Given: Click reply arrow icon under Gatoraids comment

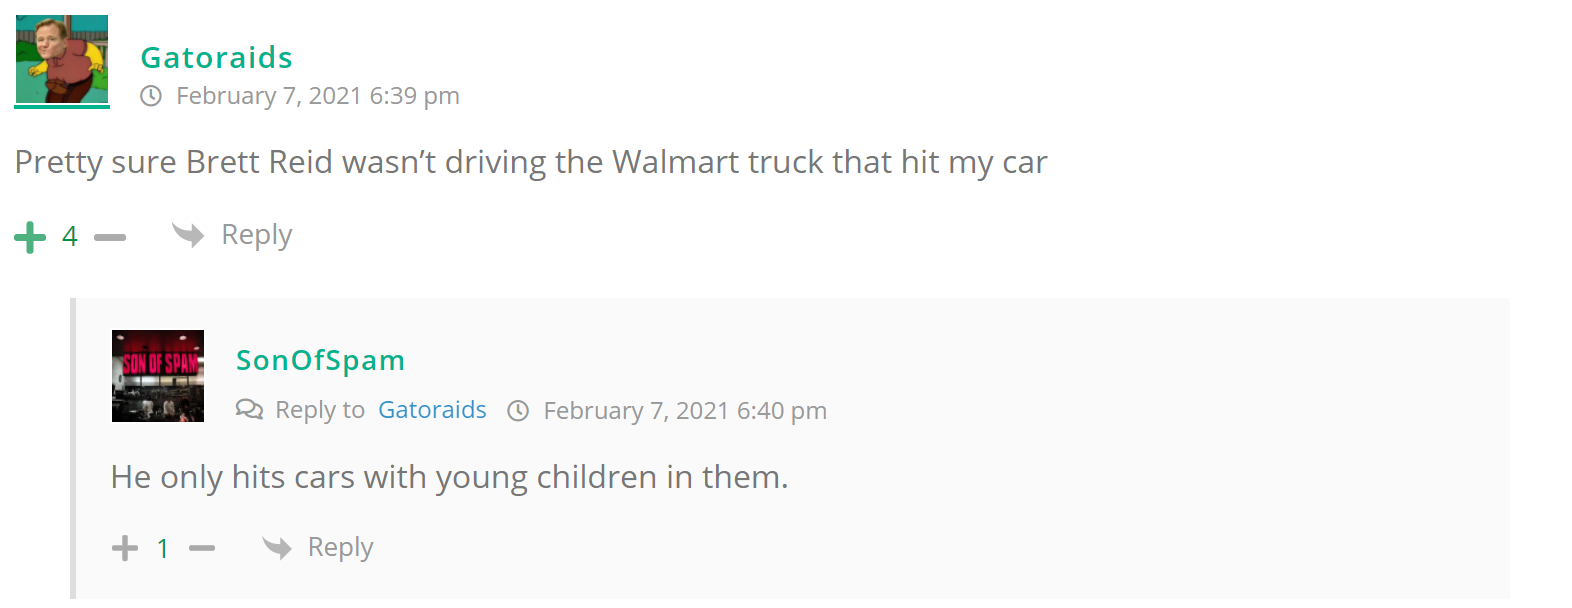Looking at the screenshot, I should [x=188, y=235].
